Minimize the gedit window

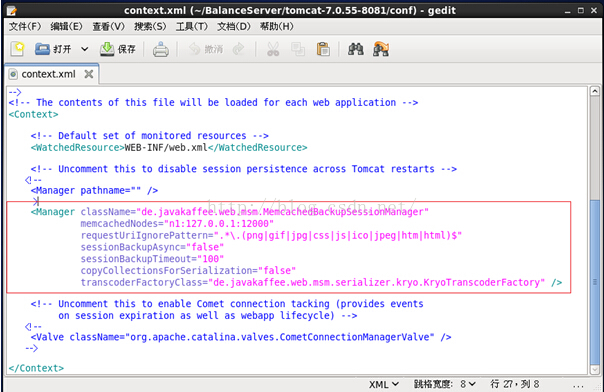(567, 11)
